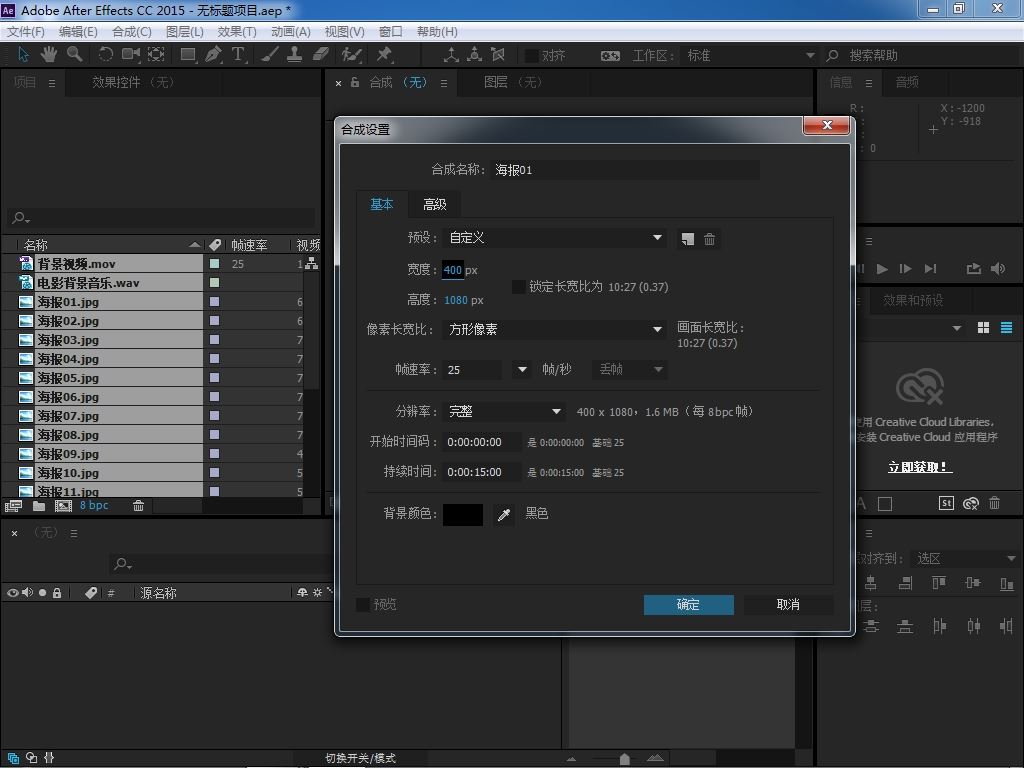The width and height of the screenshot is (1024, 768).
Task: Click the black background color swatch
Action: (463, 515)
